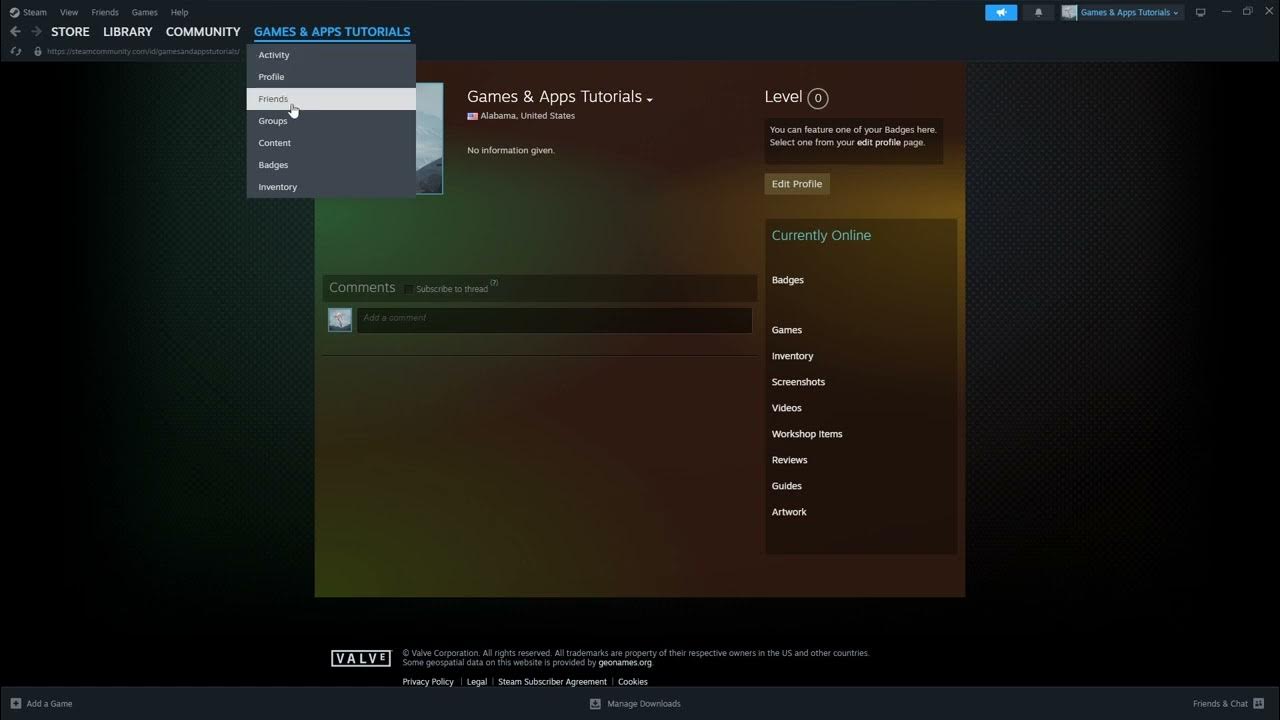
Task: Select Badges in the dropdown menu
Action: pos(331,165)
